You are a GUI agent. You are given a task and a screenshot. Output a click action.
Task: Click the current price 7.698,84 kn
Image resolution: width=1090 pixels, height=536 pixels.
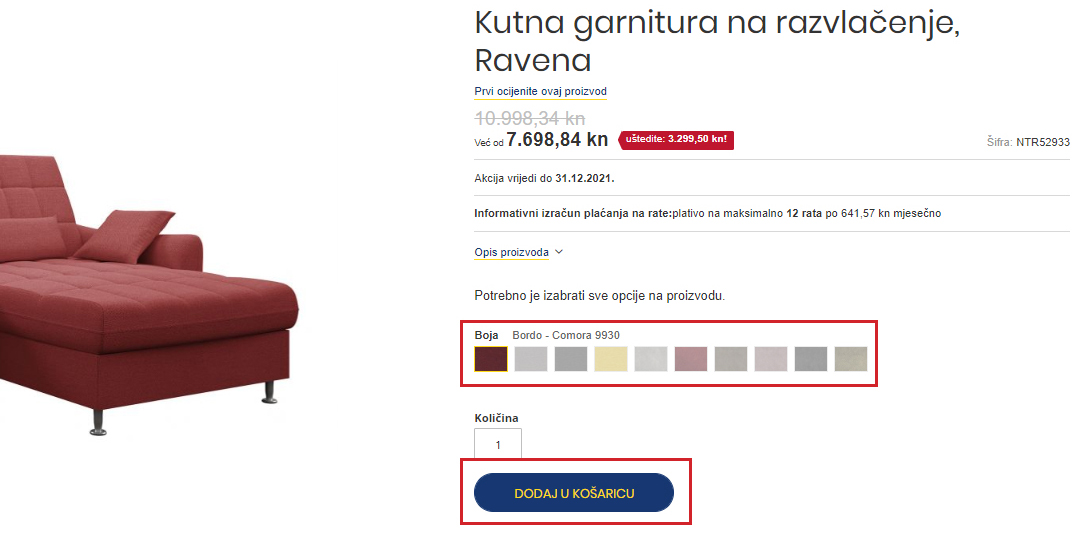pyautogui.click(x=557, y=139)
